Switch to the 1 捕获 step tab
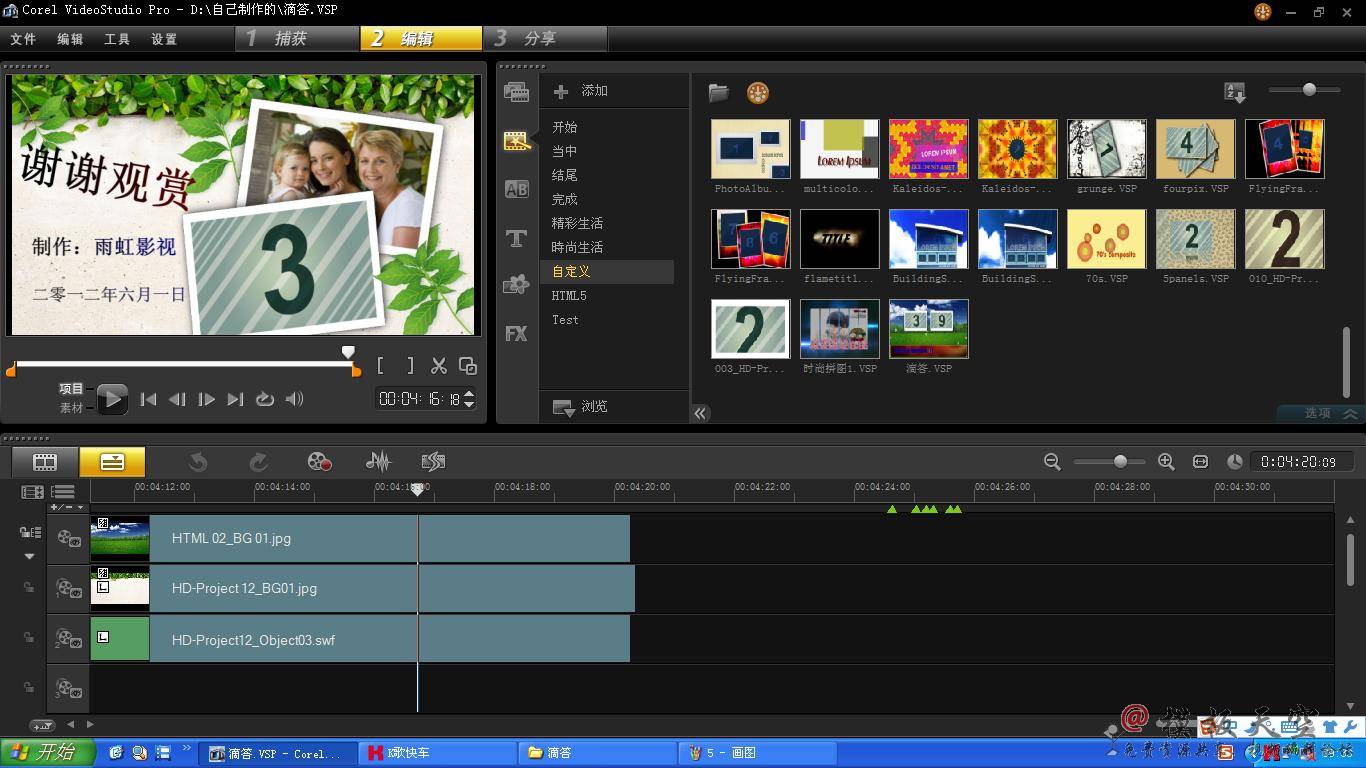 (298, 38)
